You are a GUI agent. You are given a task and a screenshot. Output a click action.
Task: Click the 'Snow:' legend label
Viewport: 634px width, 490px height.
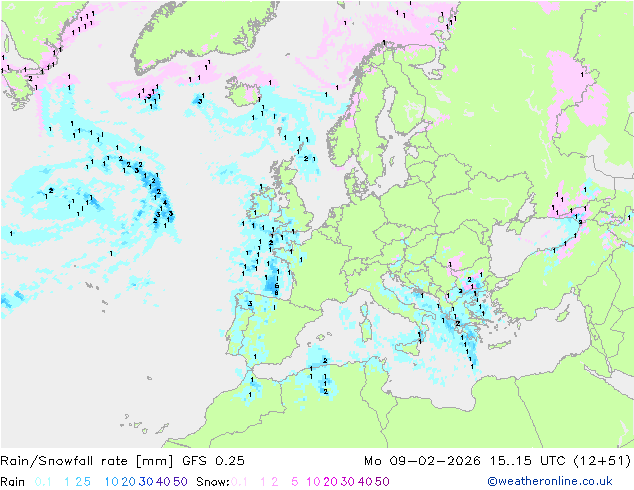tap(213, 482)
